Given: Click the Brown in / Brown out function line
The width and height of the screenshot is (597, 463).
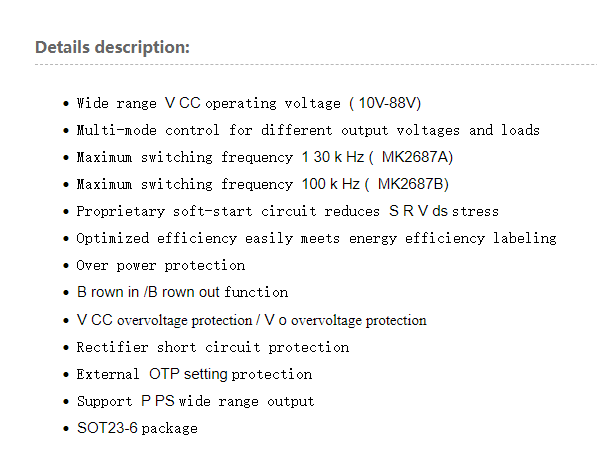Looking at the screenshot, I should (182, 292).
